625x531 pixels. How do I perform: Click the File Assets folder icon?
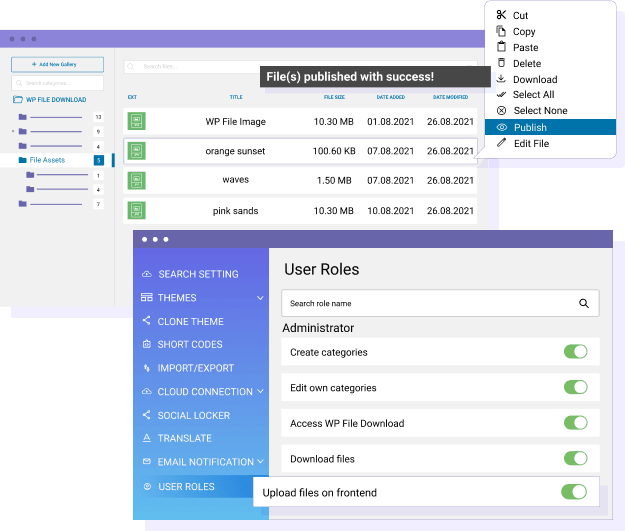coord(23,160)
